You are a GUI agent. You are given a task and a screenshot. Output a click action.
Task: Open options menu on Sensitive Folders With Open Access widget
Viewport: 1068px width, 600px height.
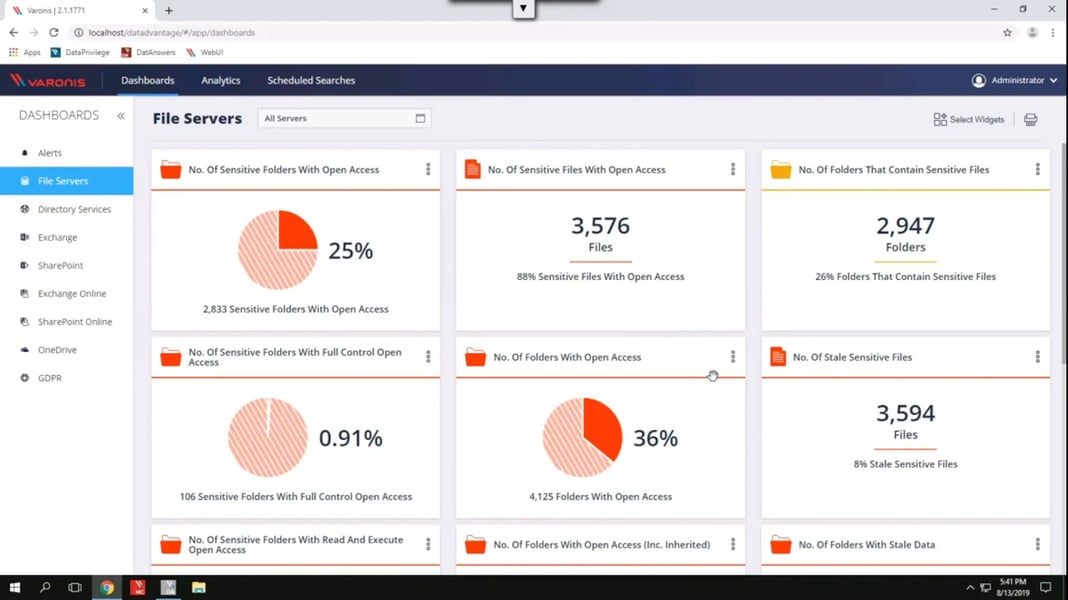point(428,169)
